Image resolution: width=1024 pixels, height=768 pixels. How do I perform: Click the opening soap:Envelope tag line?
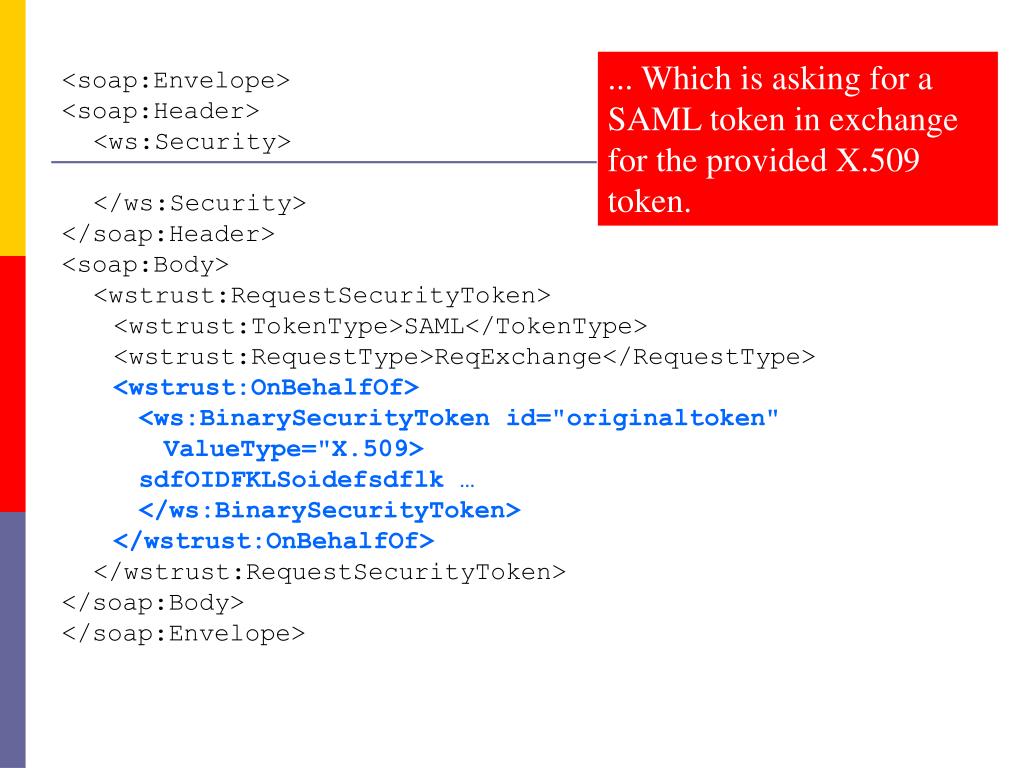click(x=176, y=80)
